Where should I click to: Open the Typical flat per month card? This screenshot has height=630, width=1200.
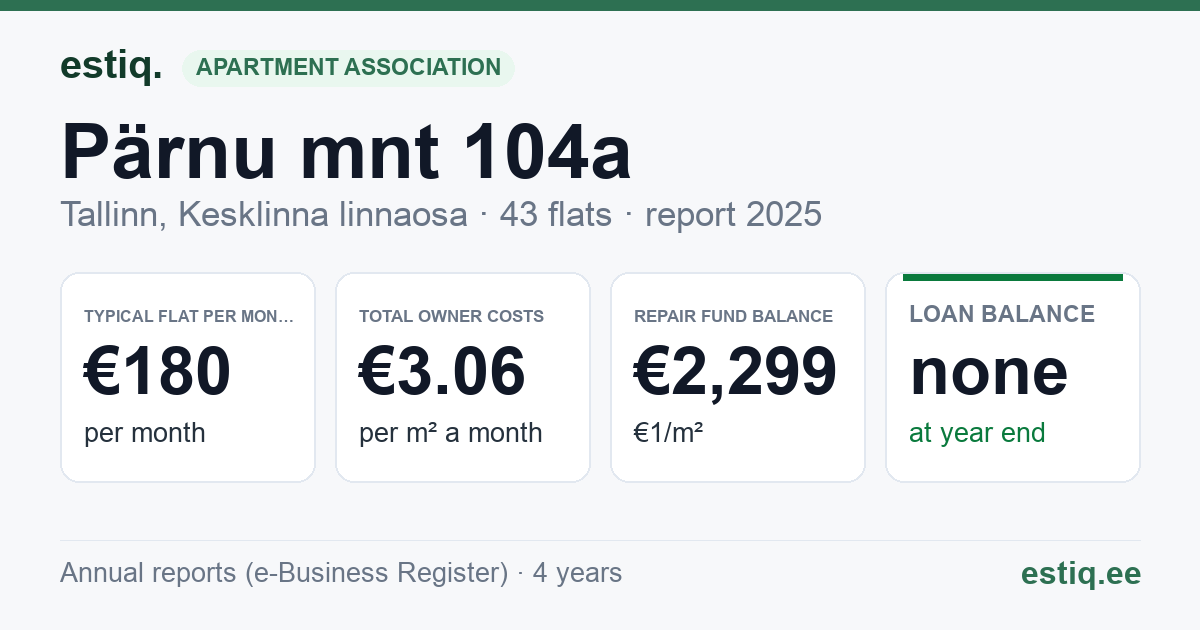(x=188, y=377)
